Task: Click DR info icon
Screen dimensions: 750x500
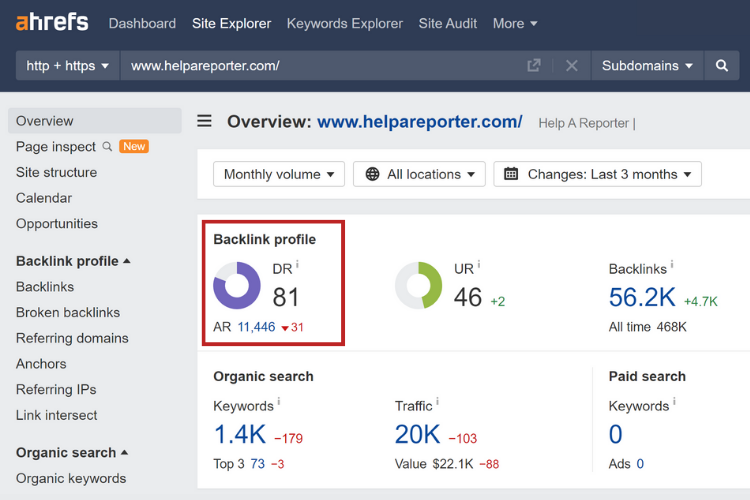Action: click(x=297, y=264)
